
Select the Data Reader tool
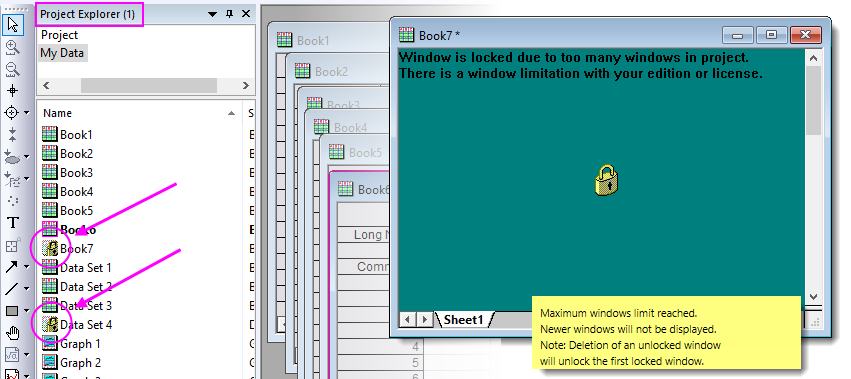(x=12, y=112)
